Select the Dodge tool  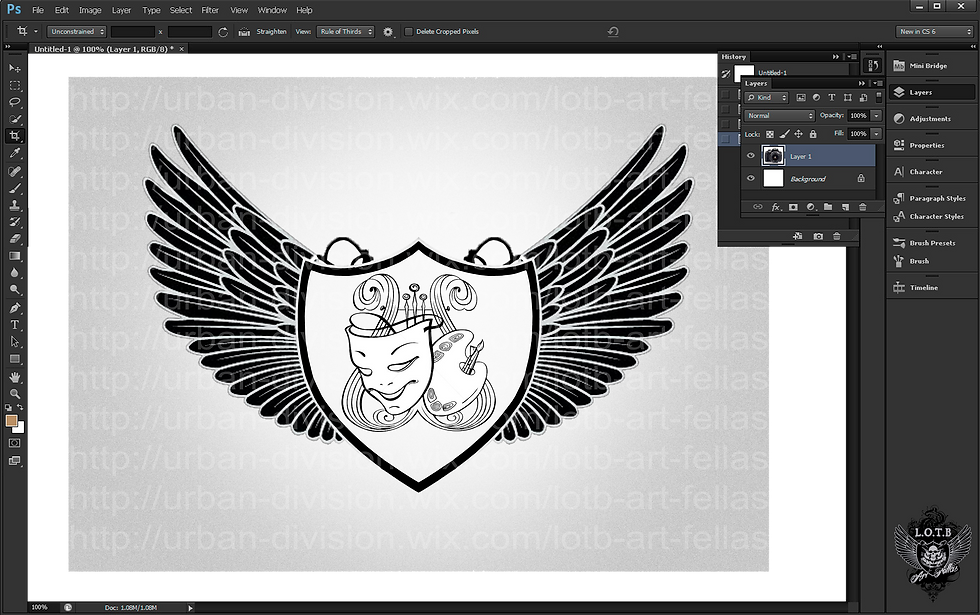(x=15, y=289)
